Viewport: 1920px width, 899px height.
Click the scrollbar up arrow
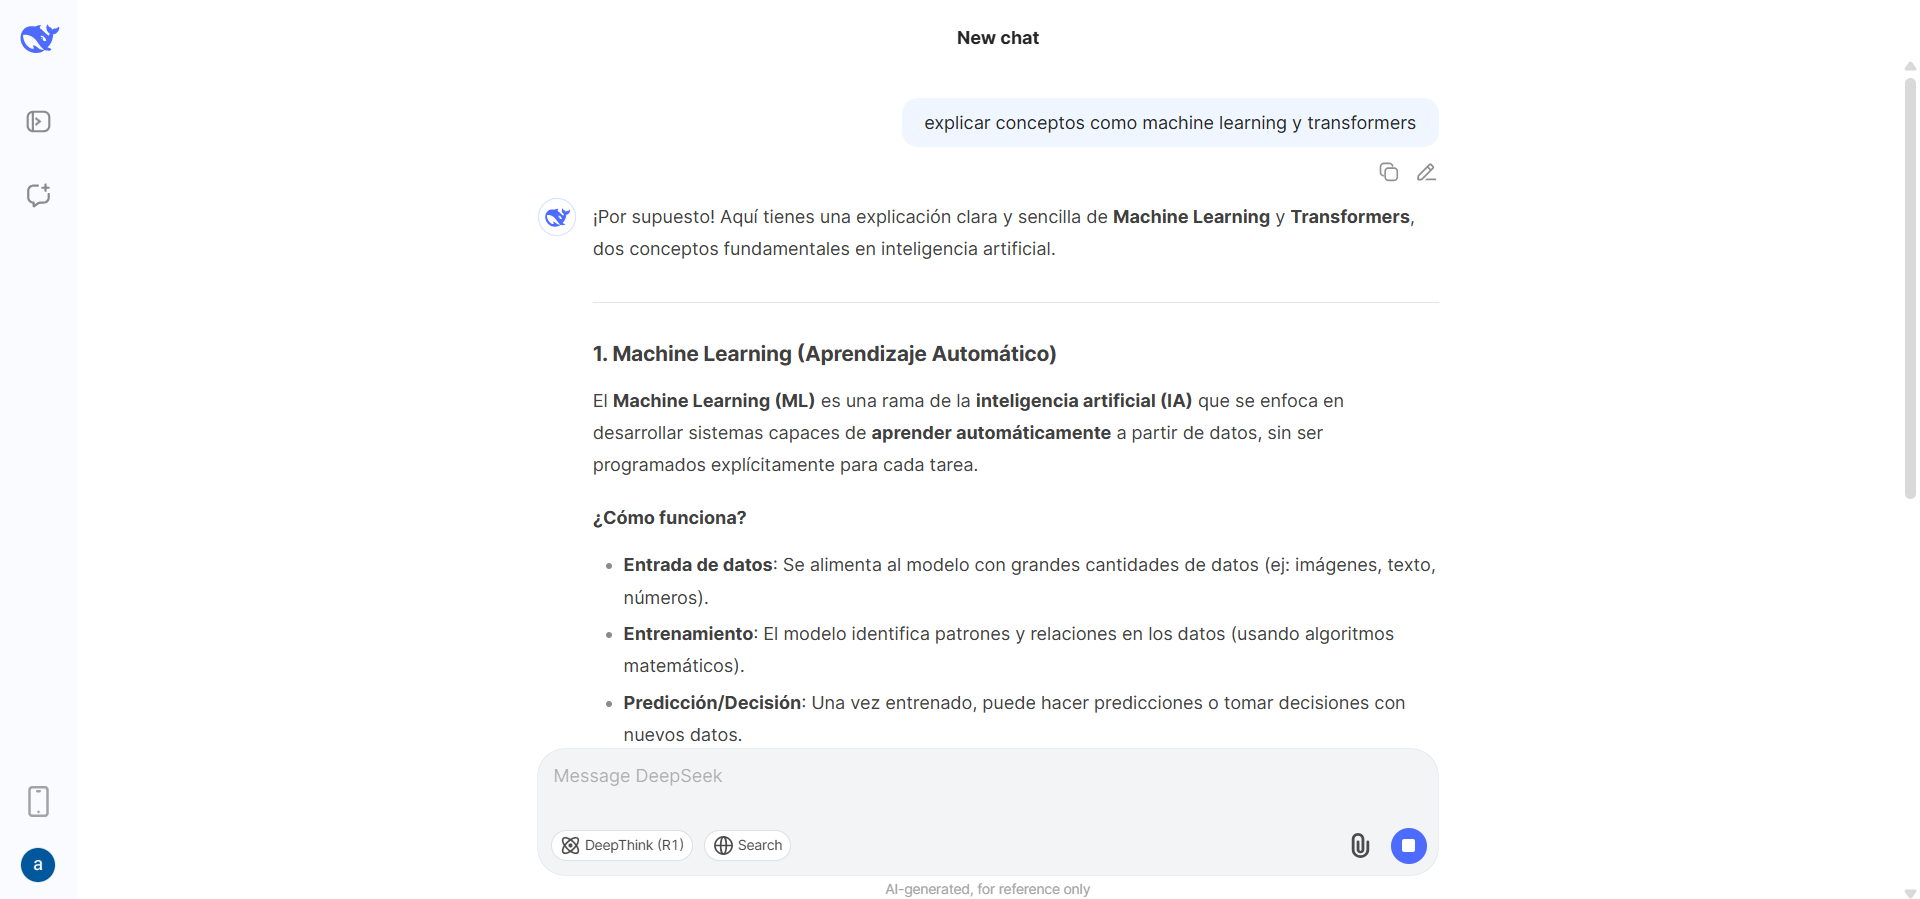pyautogui.click(x=1910, y=66)
